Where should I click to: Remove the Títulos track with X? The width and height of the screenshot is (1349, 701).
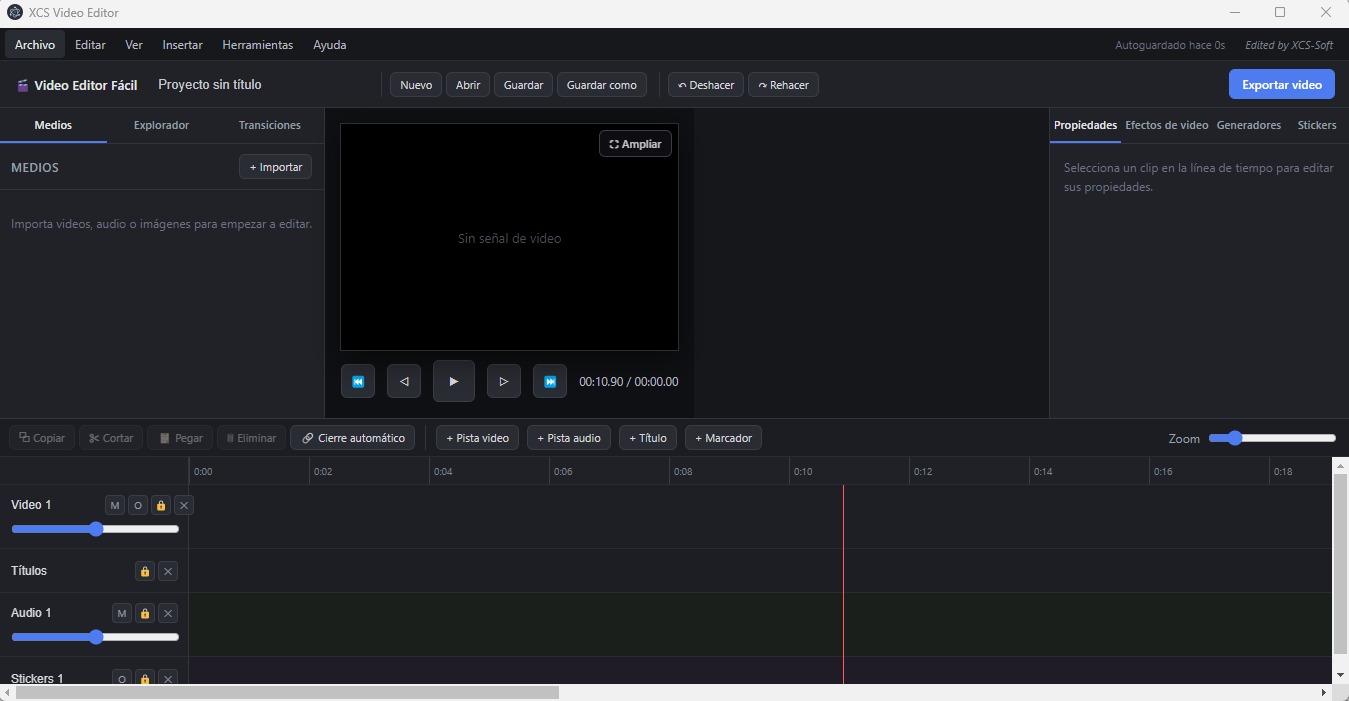point(168,571)
